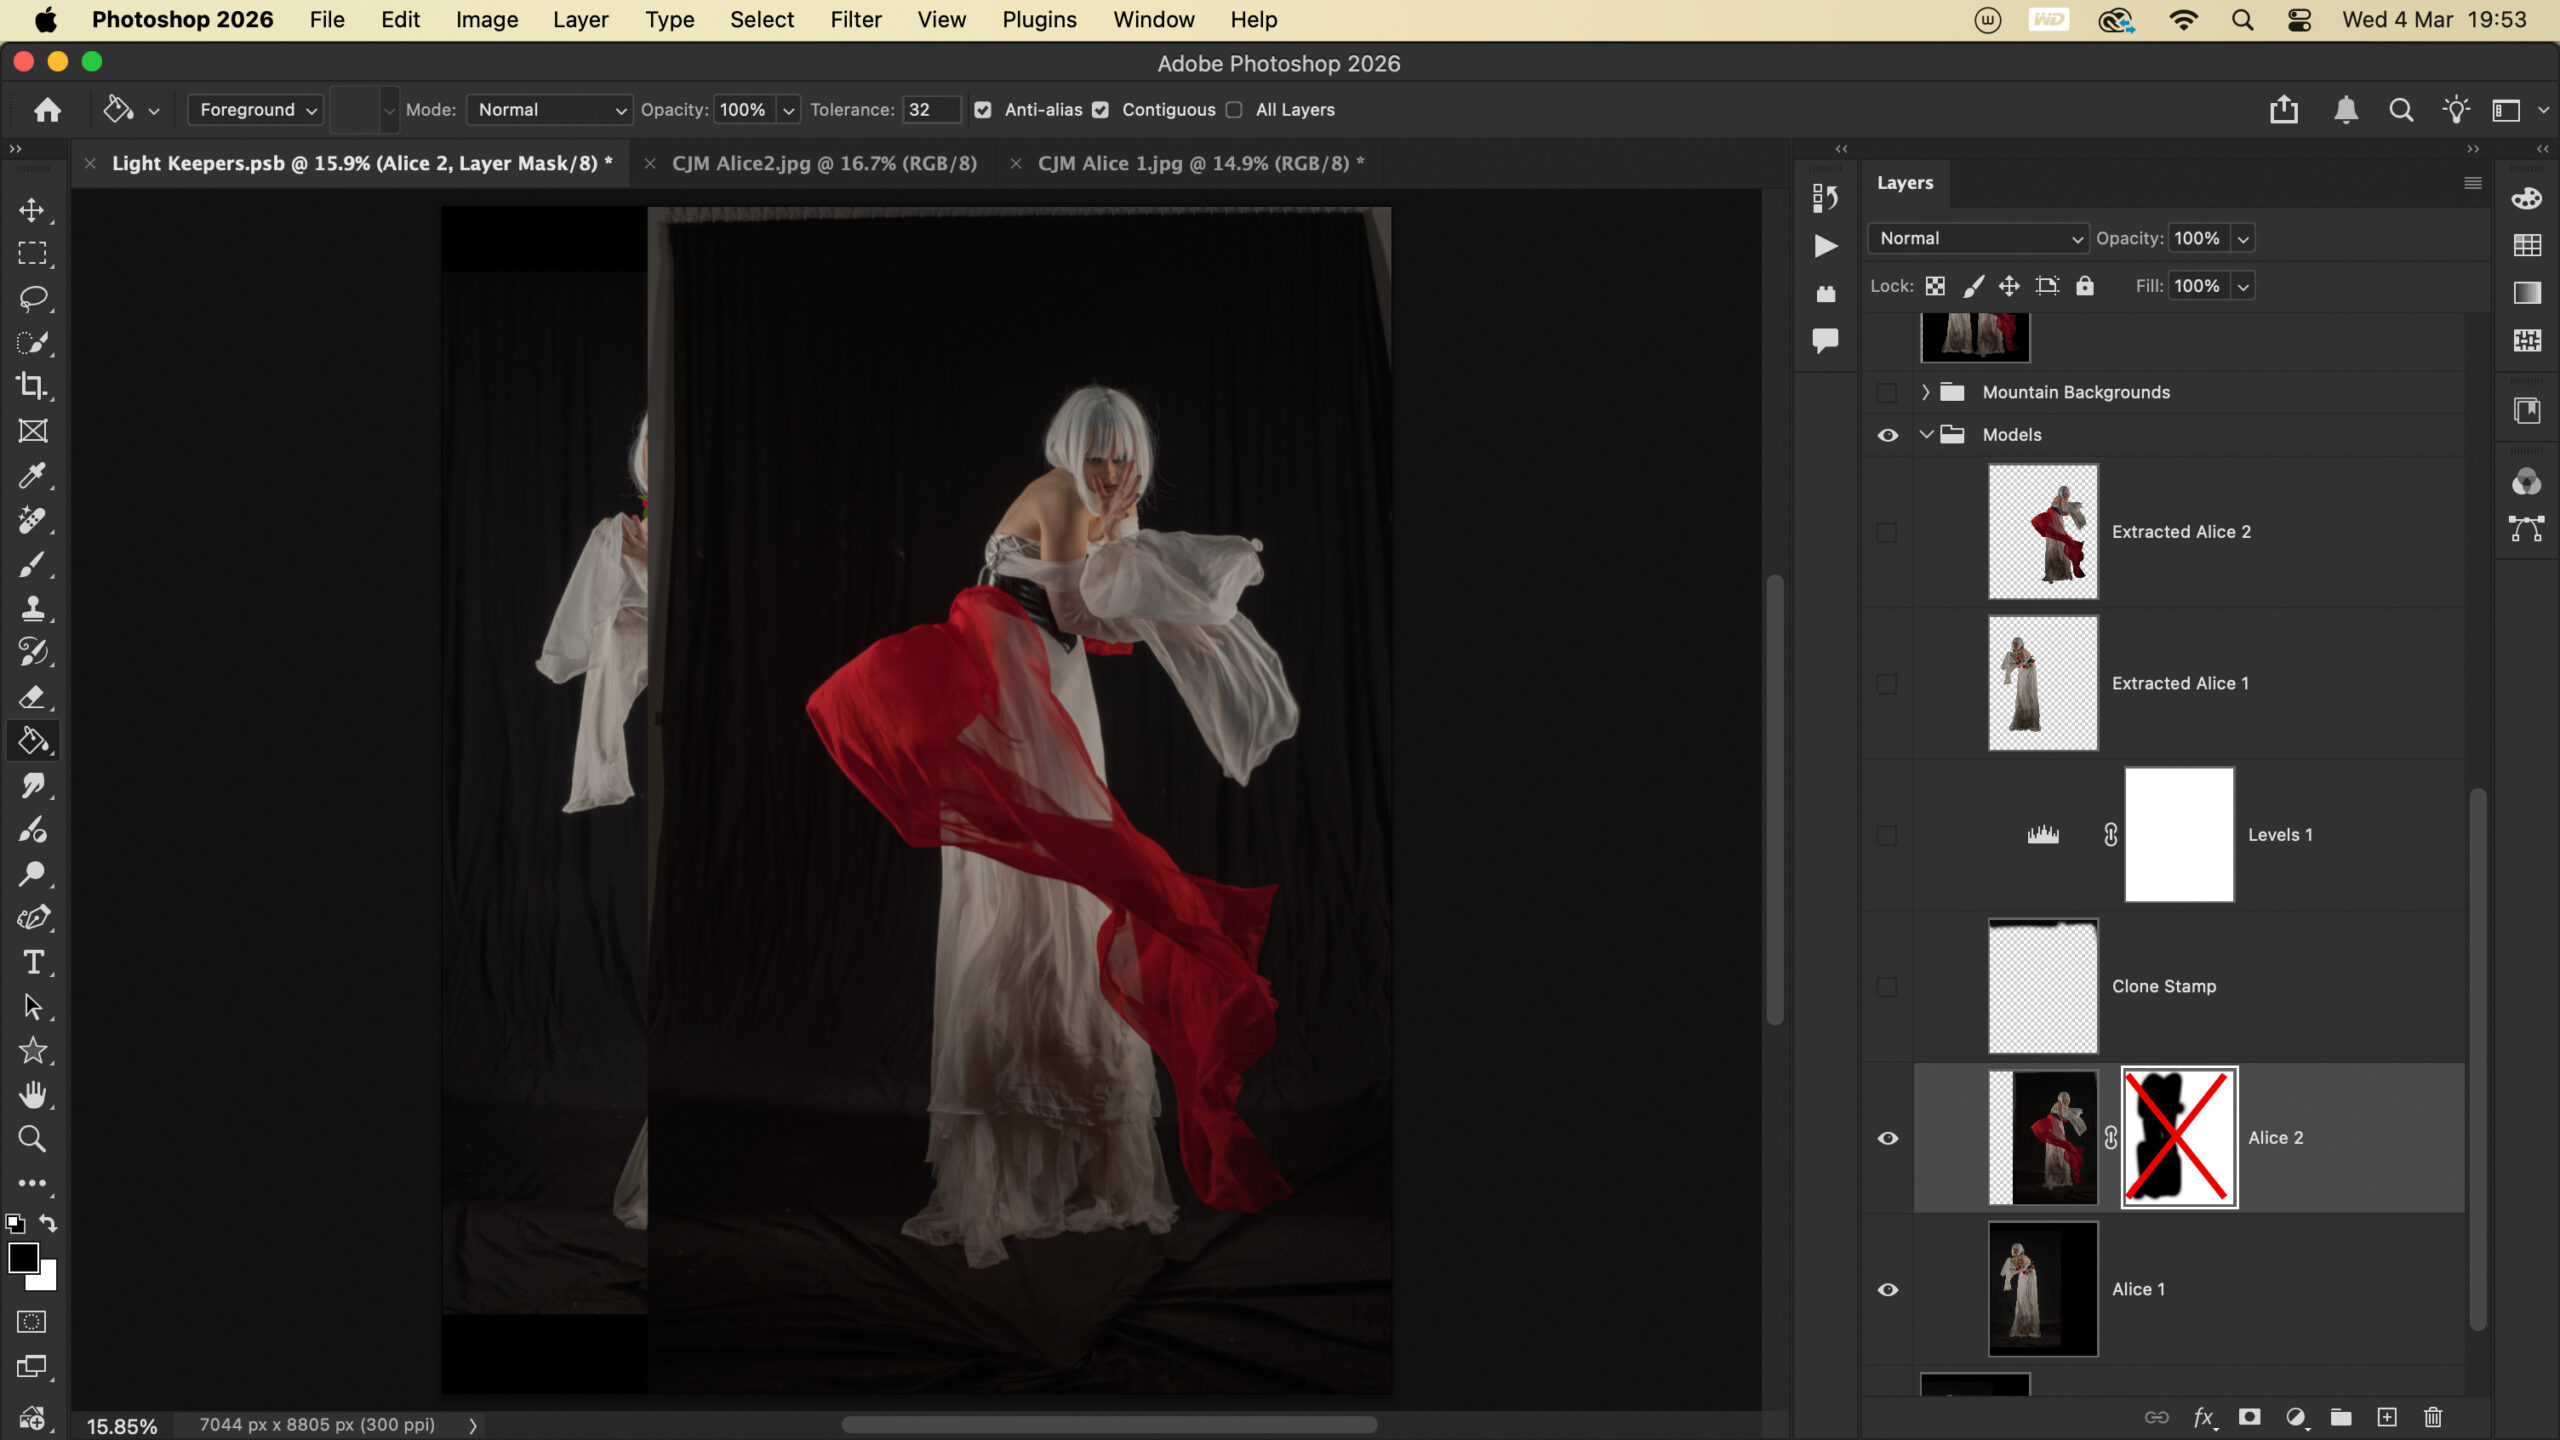Uncheck the Contiguous checkbox

[1100, 110]
